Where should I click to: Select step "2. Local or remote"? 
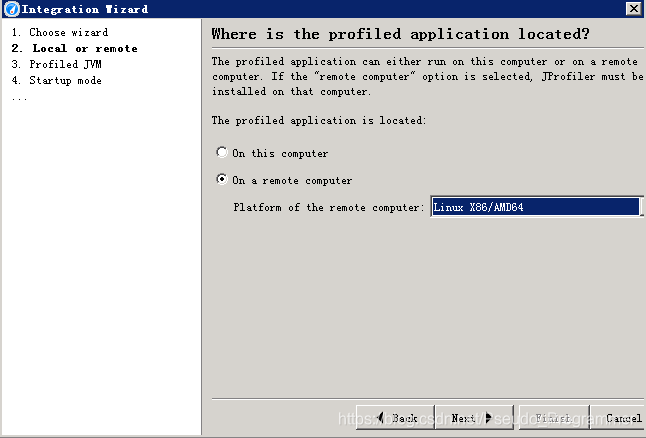click(x=75, y=48)
